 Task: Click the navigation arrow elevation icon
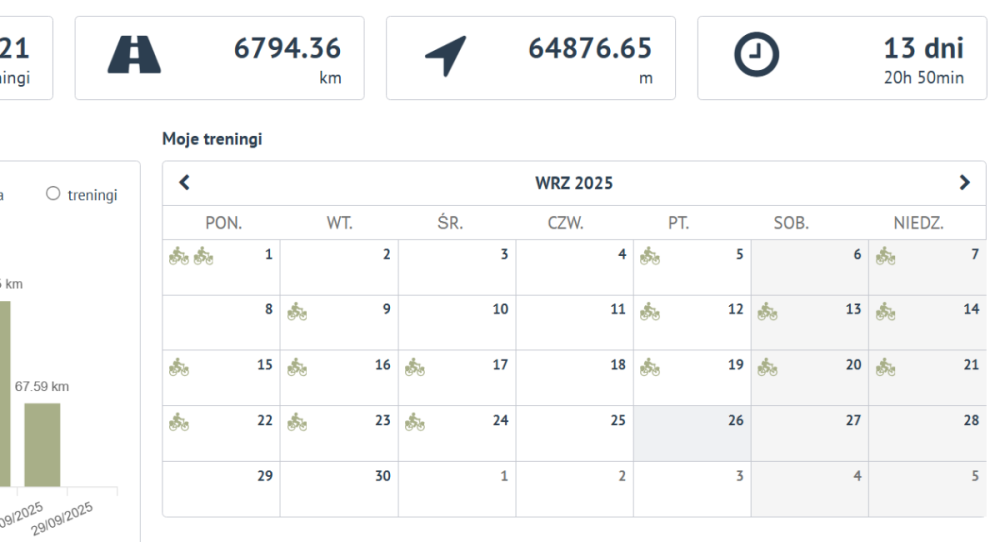tap(445, 58)
